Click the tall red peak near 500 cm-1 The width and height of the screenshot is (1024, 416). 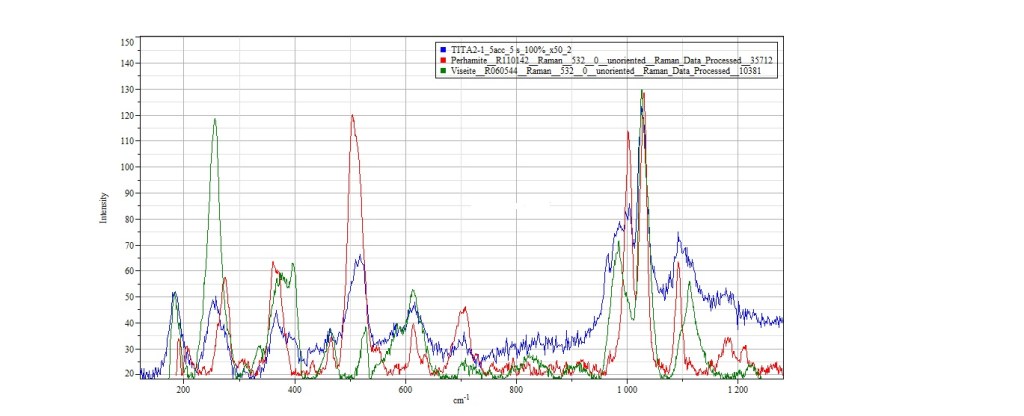click(x=352, y=117)
